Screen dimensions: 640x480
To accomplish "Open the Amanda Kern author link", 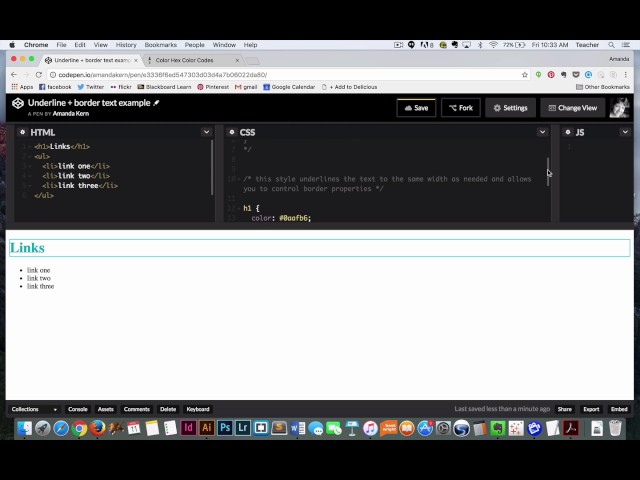I will [71, 113].
